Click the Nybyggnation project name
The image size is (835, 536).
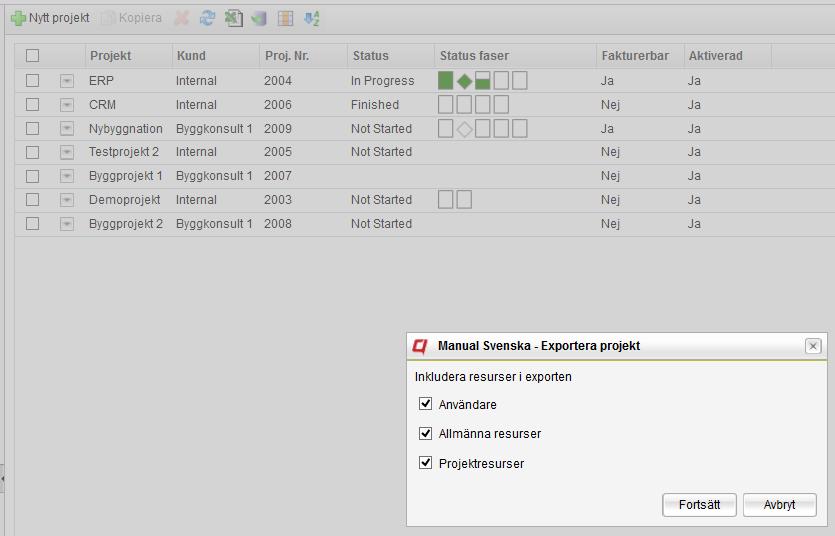click(x=126, y=129)
